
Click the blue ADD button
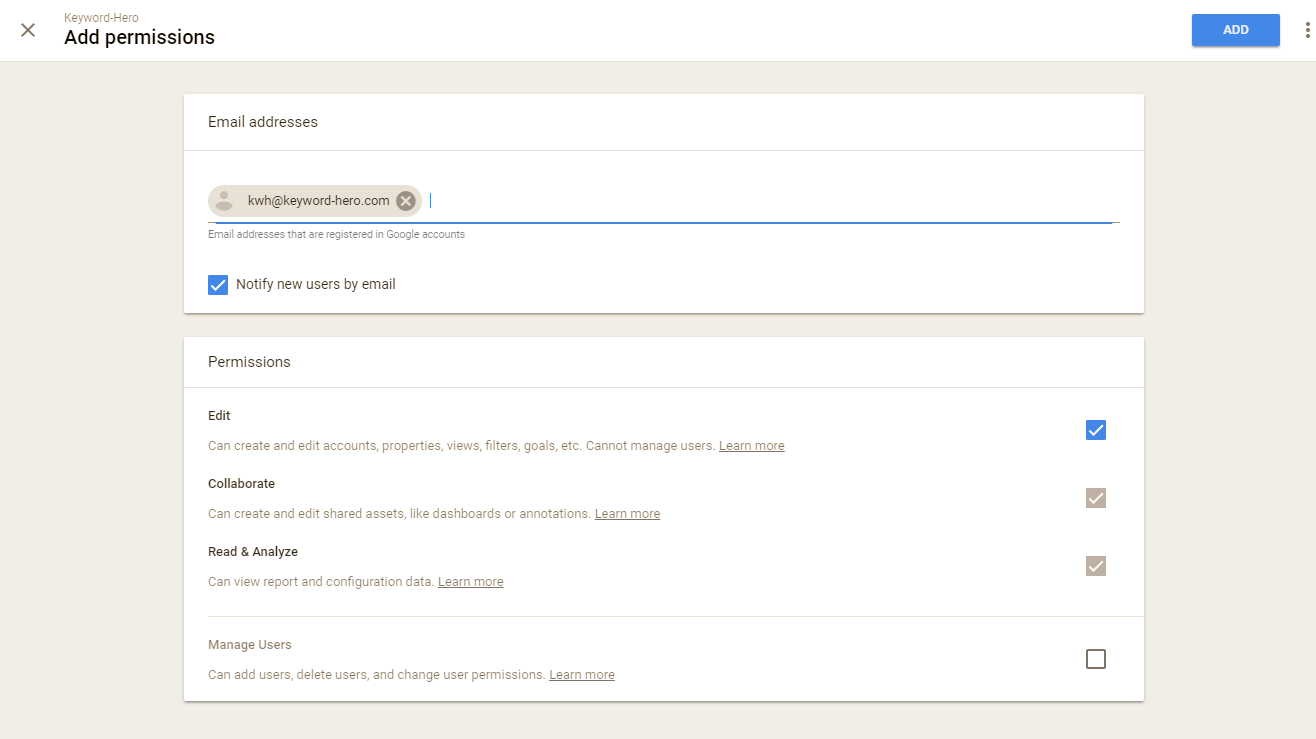pyautogui.click(x=1236, y=30)
